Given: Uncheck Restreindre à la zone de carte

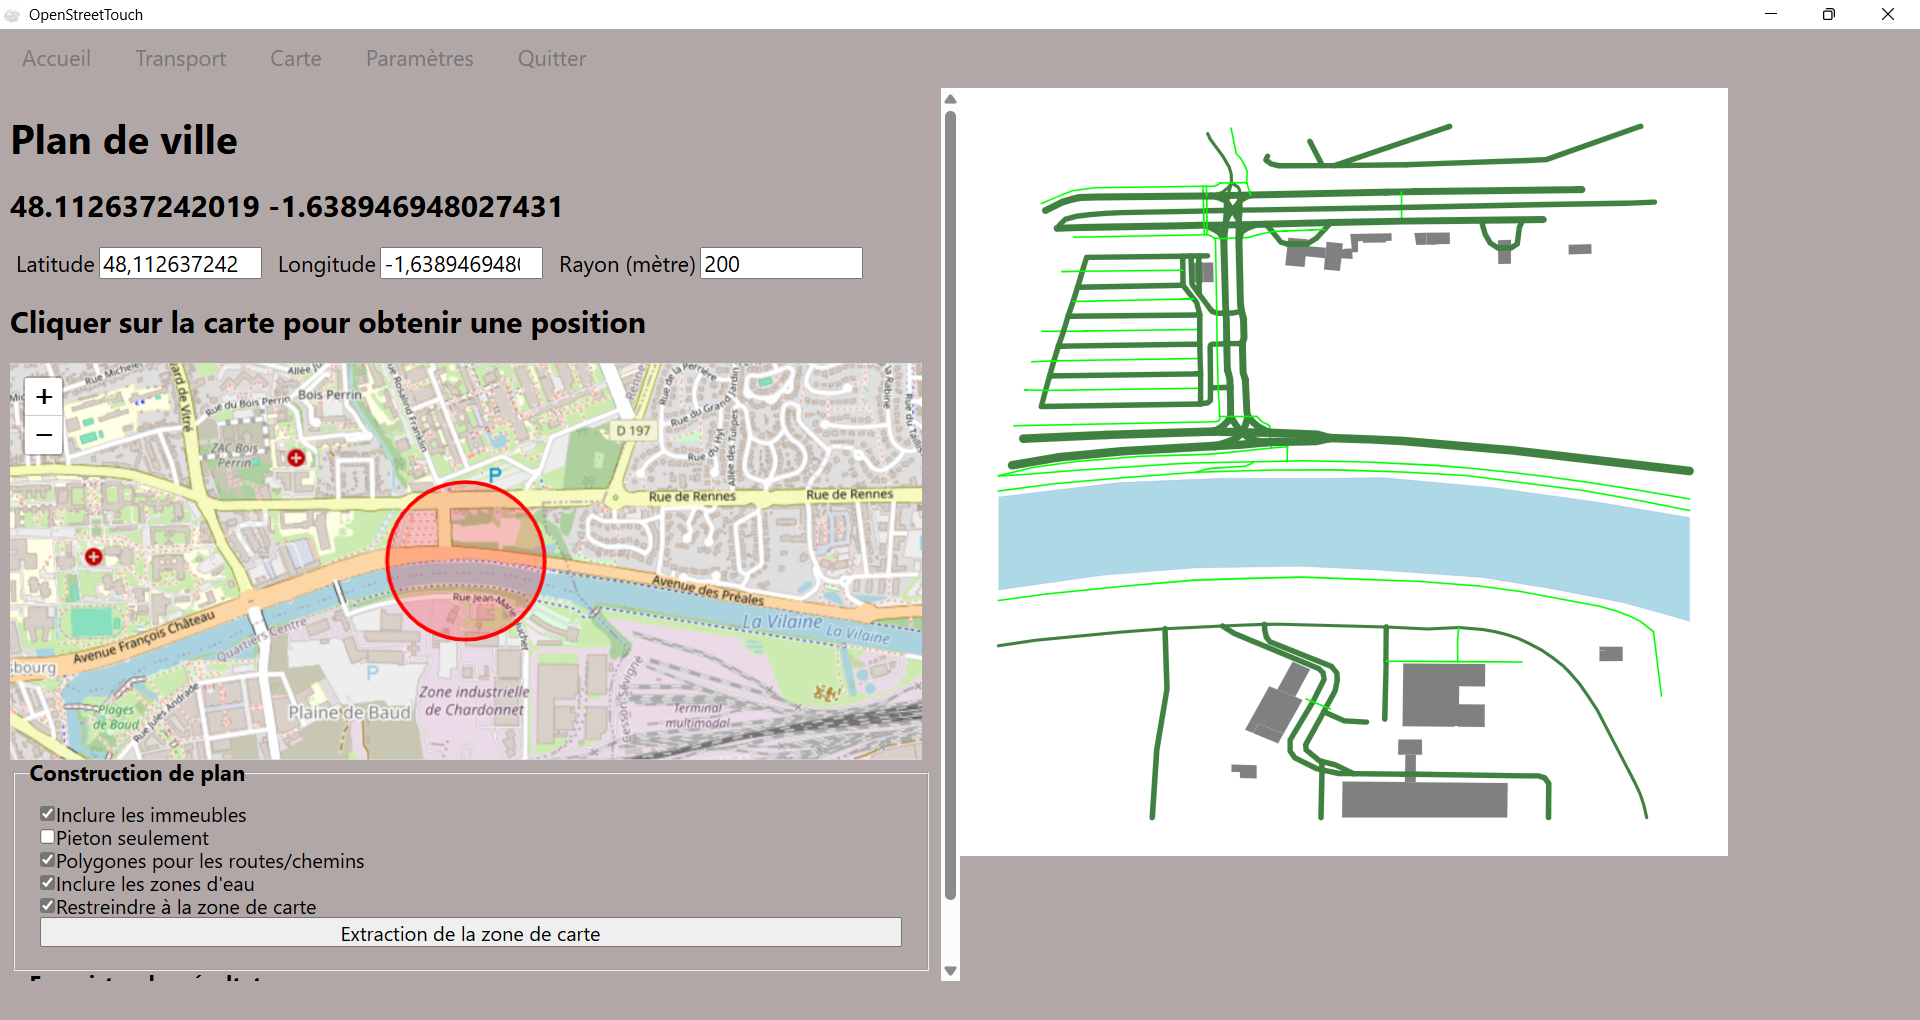Looking at the screenshot, I should [x=47, y=906].
